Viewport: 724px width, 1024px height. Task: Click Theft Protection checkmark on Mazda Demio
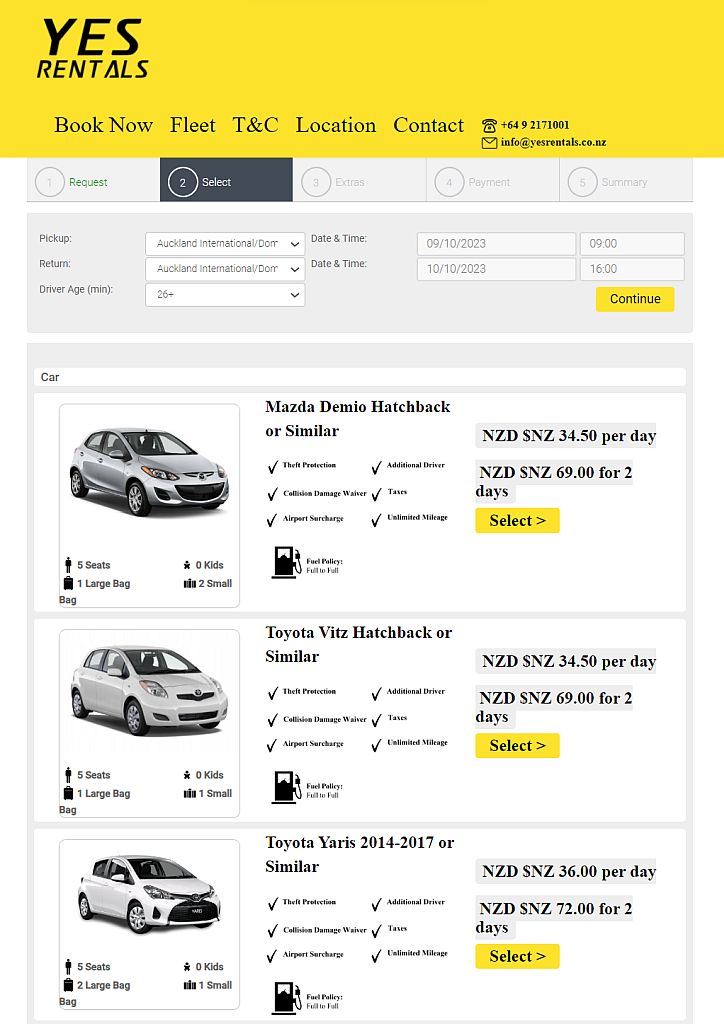point(272,468)
